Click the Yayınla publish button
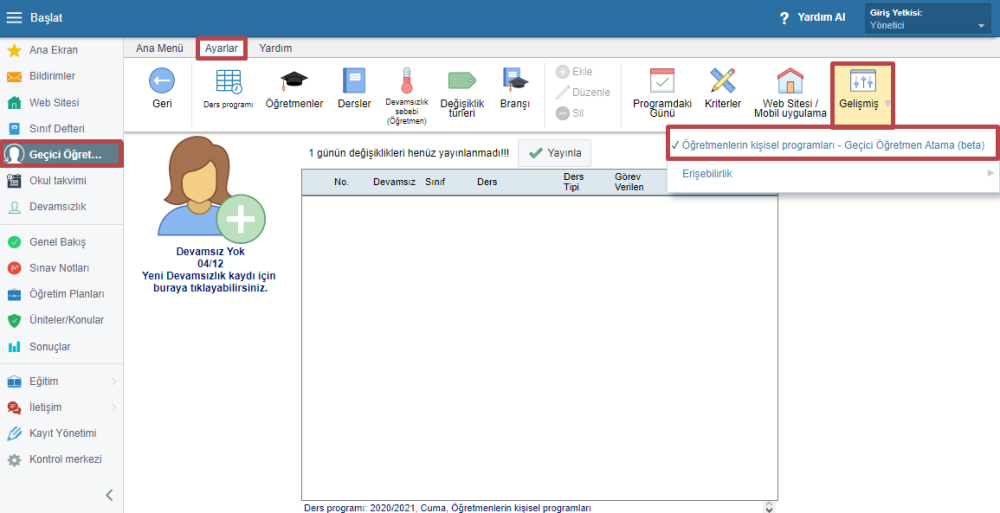This screenshot has width=1000, height=513. pos(554,153)
